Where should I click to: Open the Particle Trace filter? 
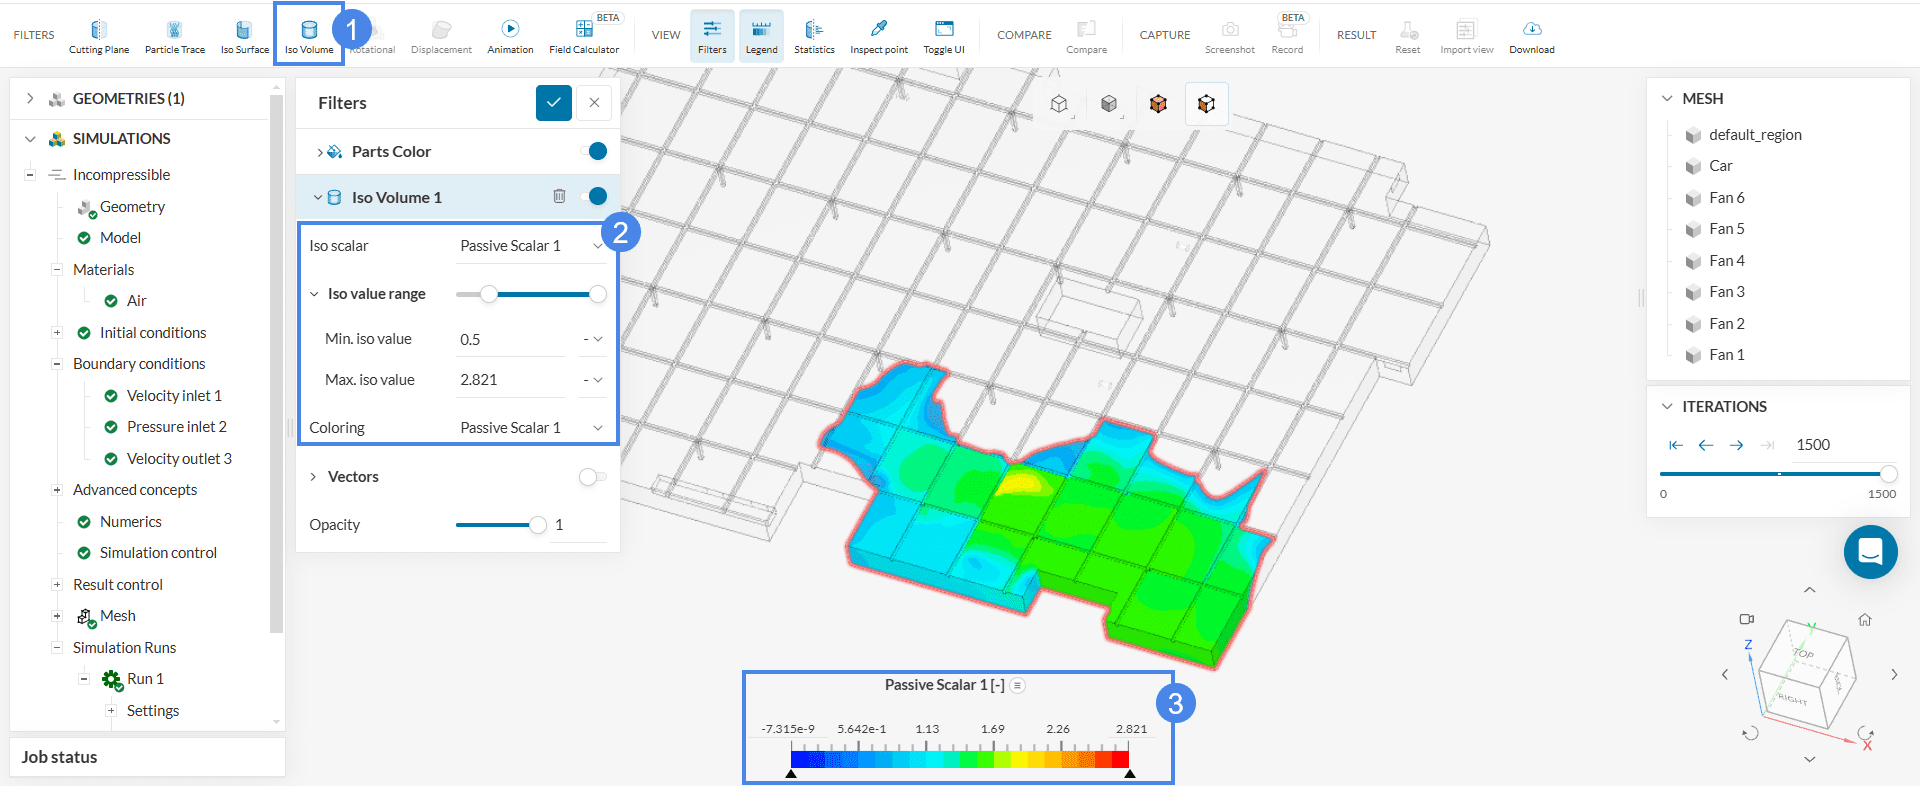[x=174, y=36]
